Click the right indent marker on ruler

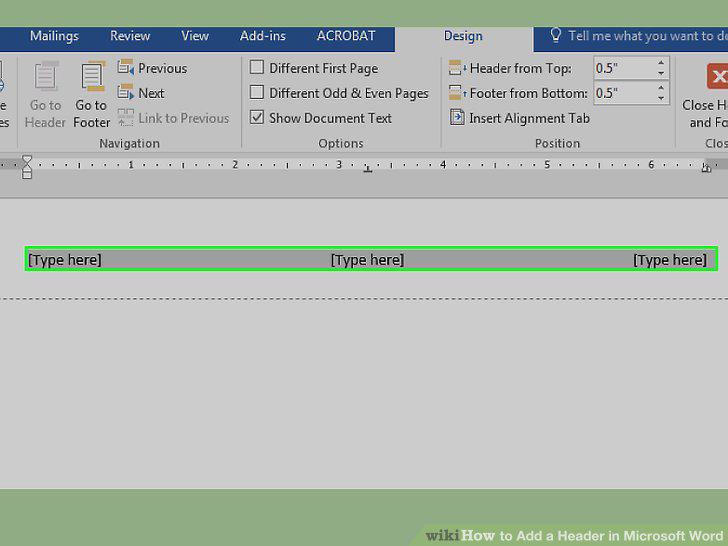pyautogui.click(x=706, y=168)
